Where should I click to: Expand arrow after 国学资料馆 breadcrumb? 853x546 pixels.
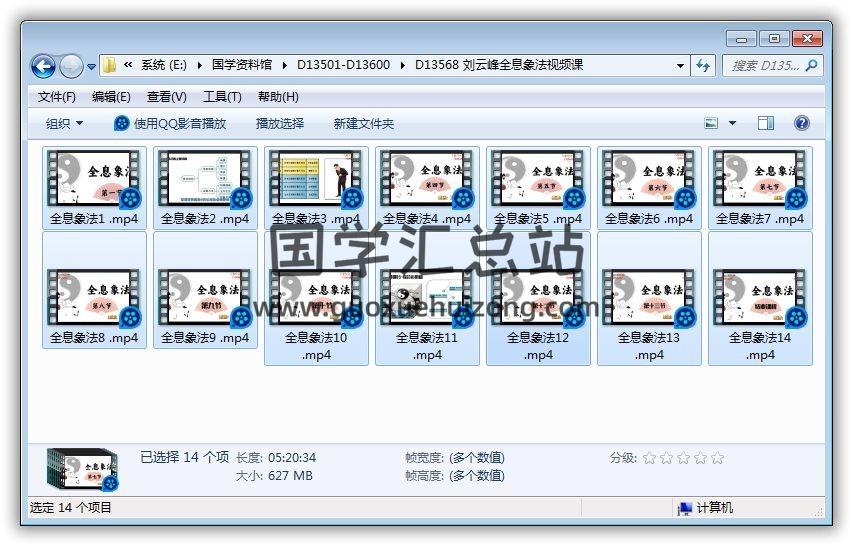click(285, 65)
